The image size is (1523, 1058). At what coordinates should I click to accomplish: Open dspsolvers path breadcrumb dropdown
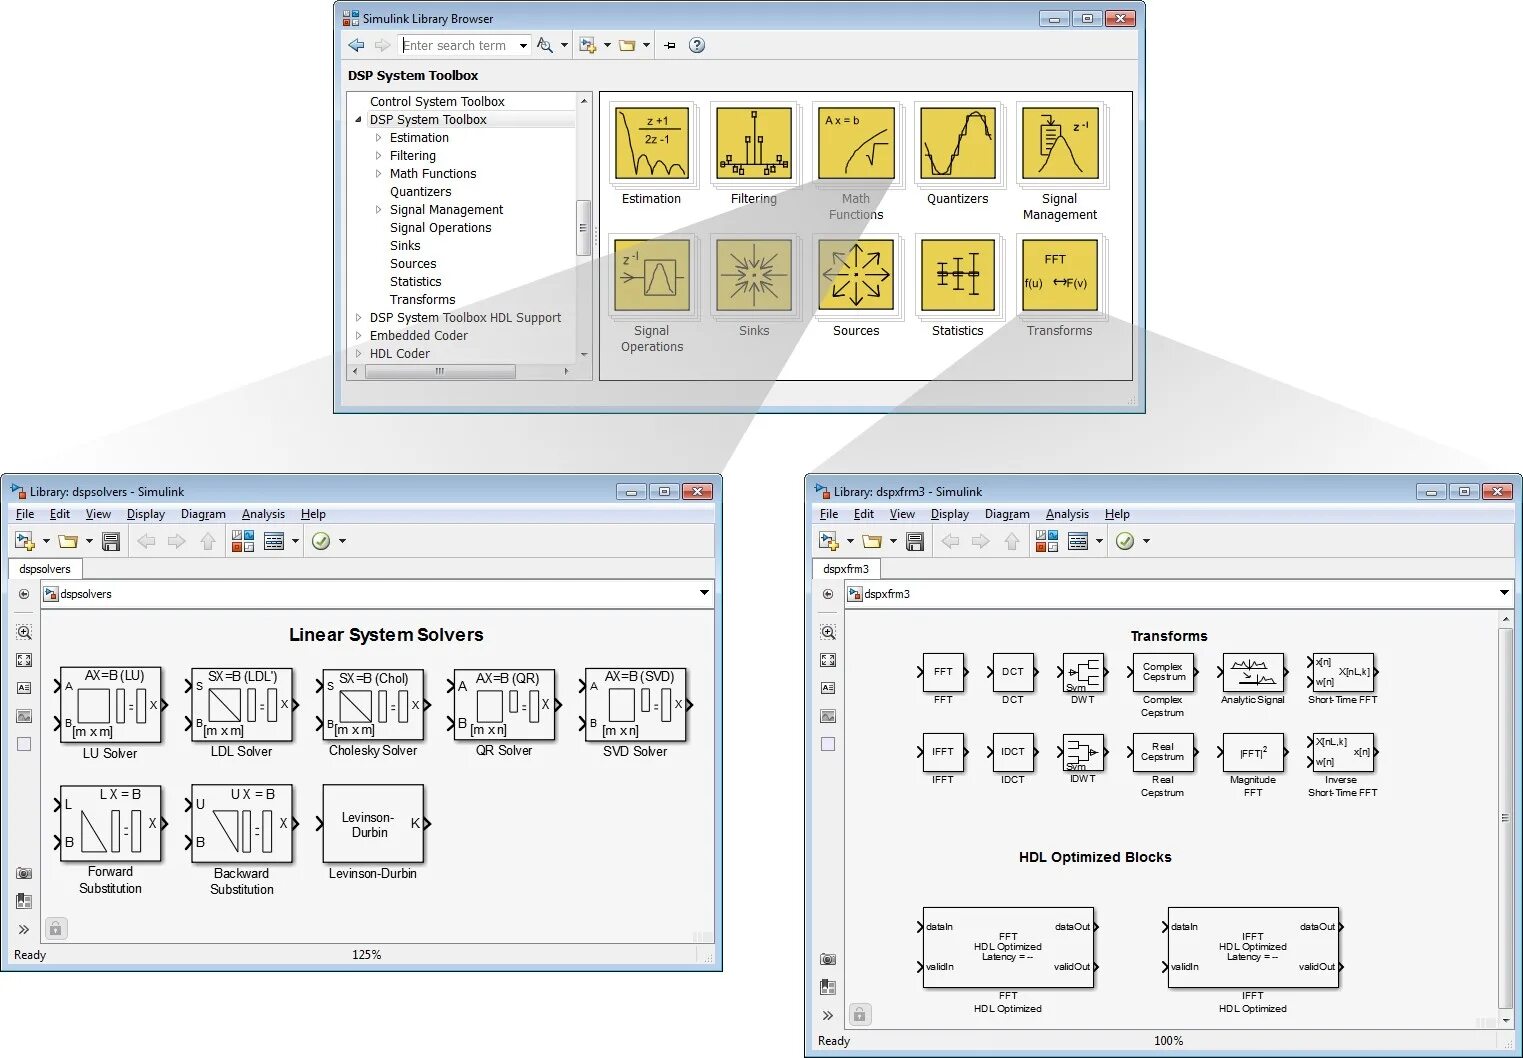coord(704,593)
